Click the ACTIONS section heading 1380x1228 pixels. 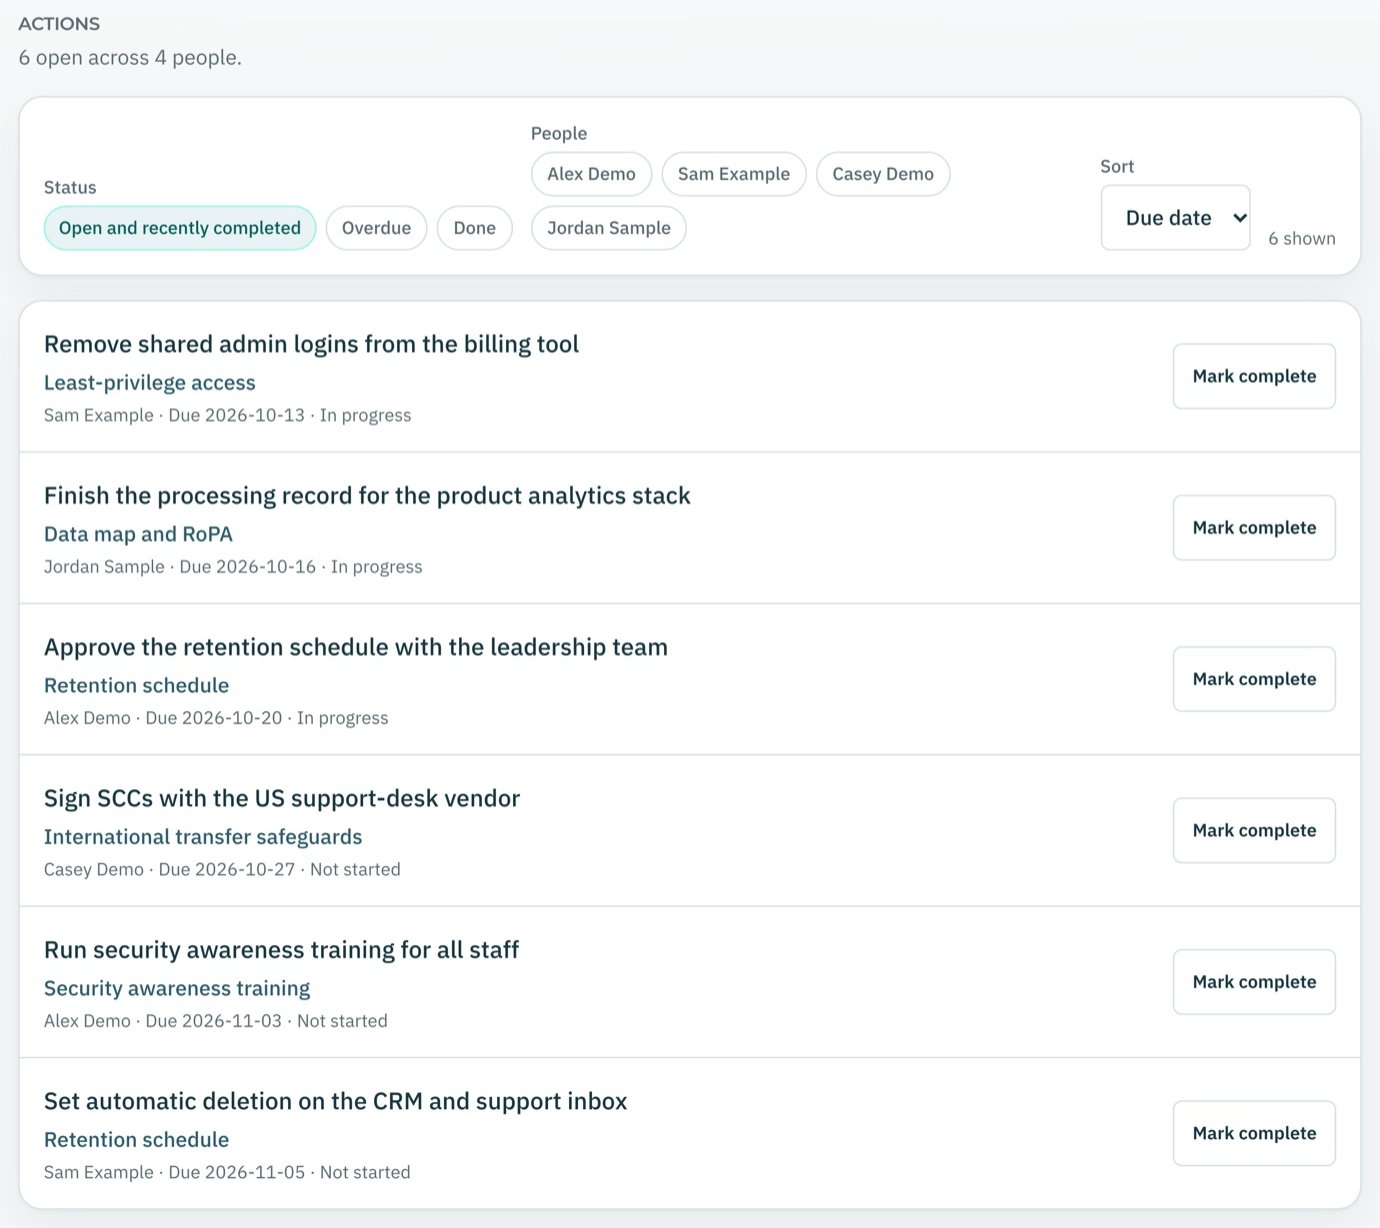coord(59,24)
